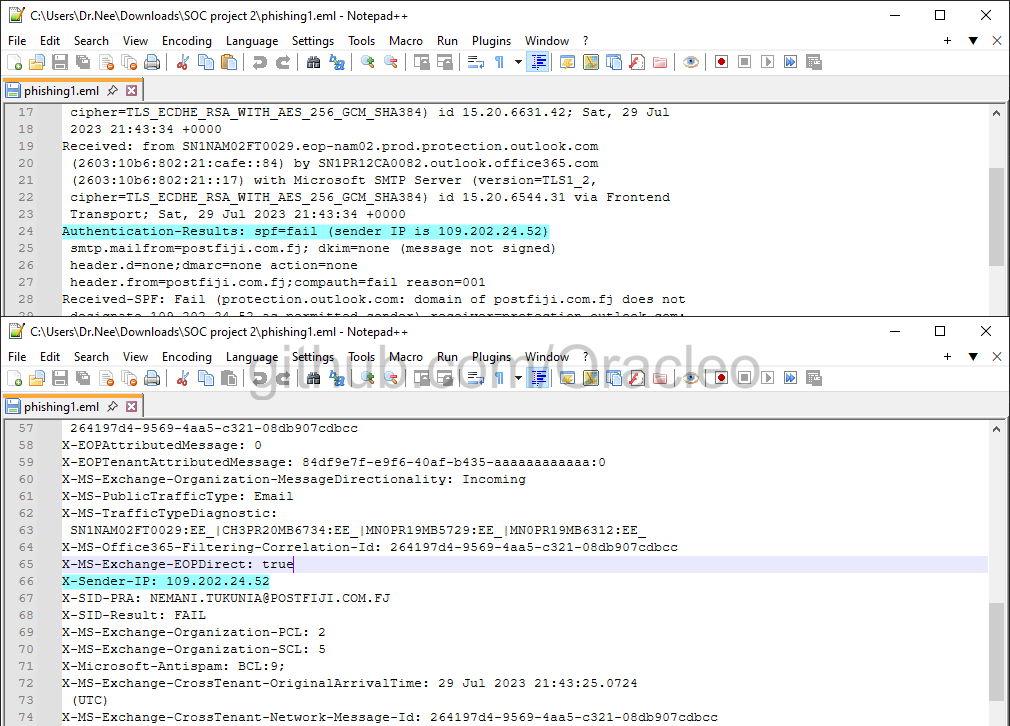Click Redo arrow in top window toolbar
The image size is (1010, 726).
click(x=283, y=62)
